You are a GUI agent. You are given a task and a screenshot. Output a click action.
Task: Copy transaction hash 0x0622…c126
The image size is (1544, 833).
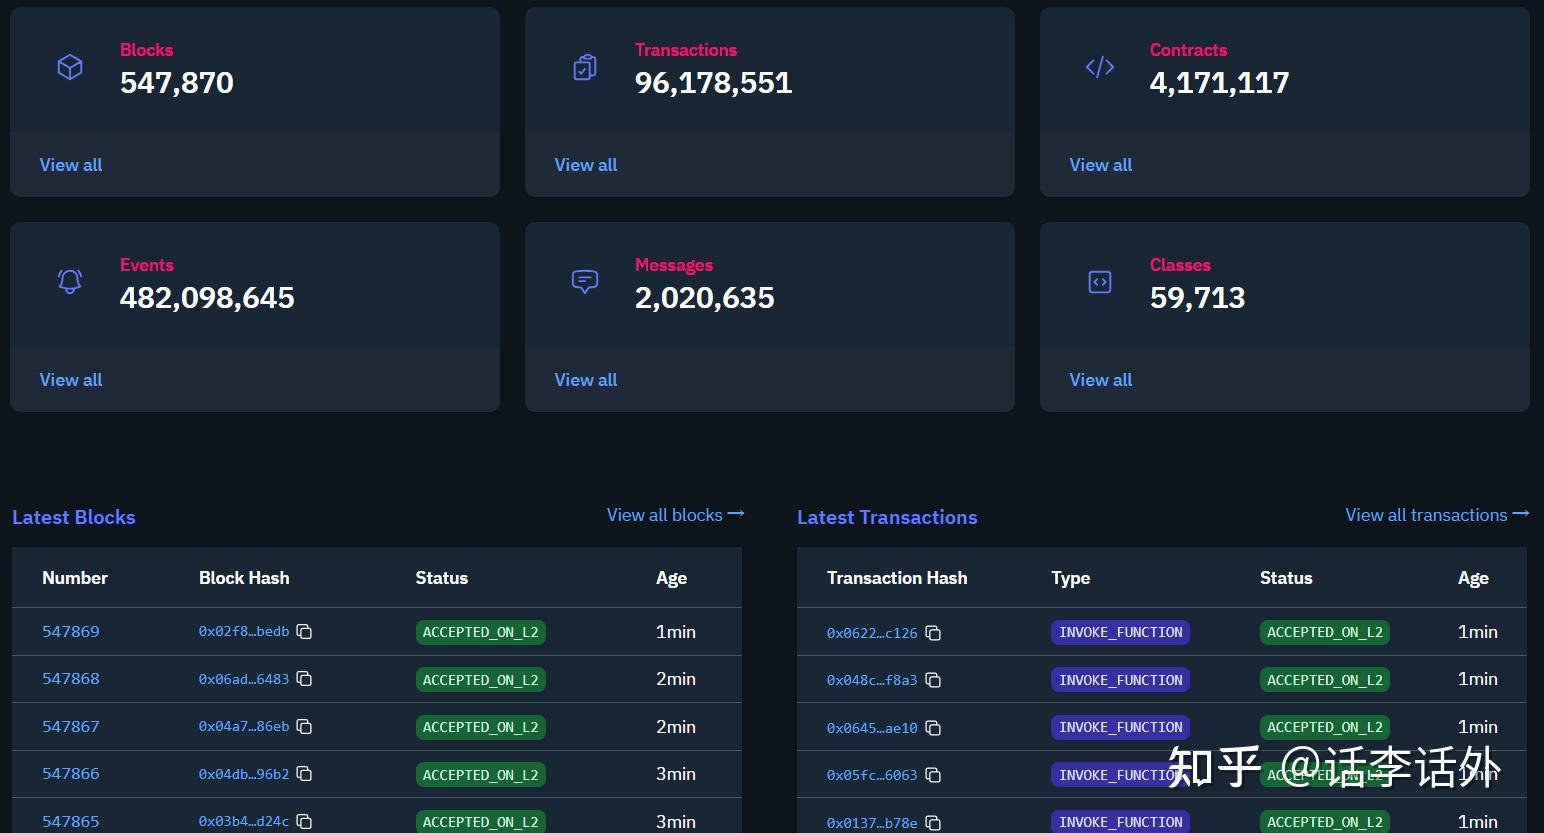(x=933, y=633)
